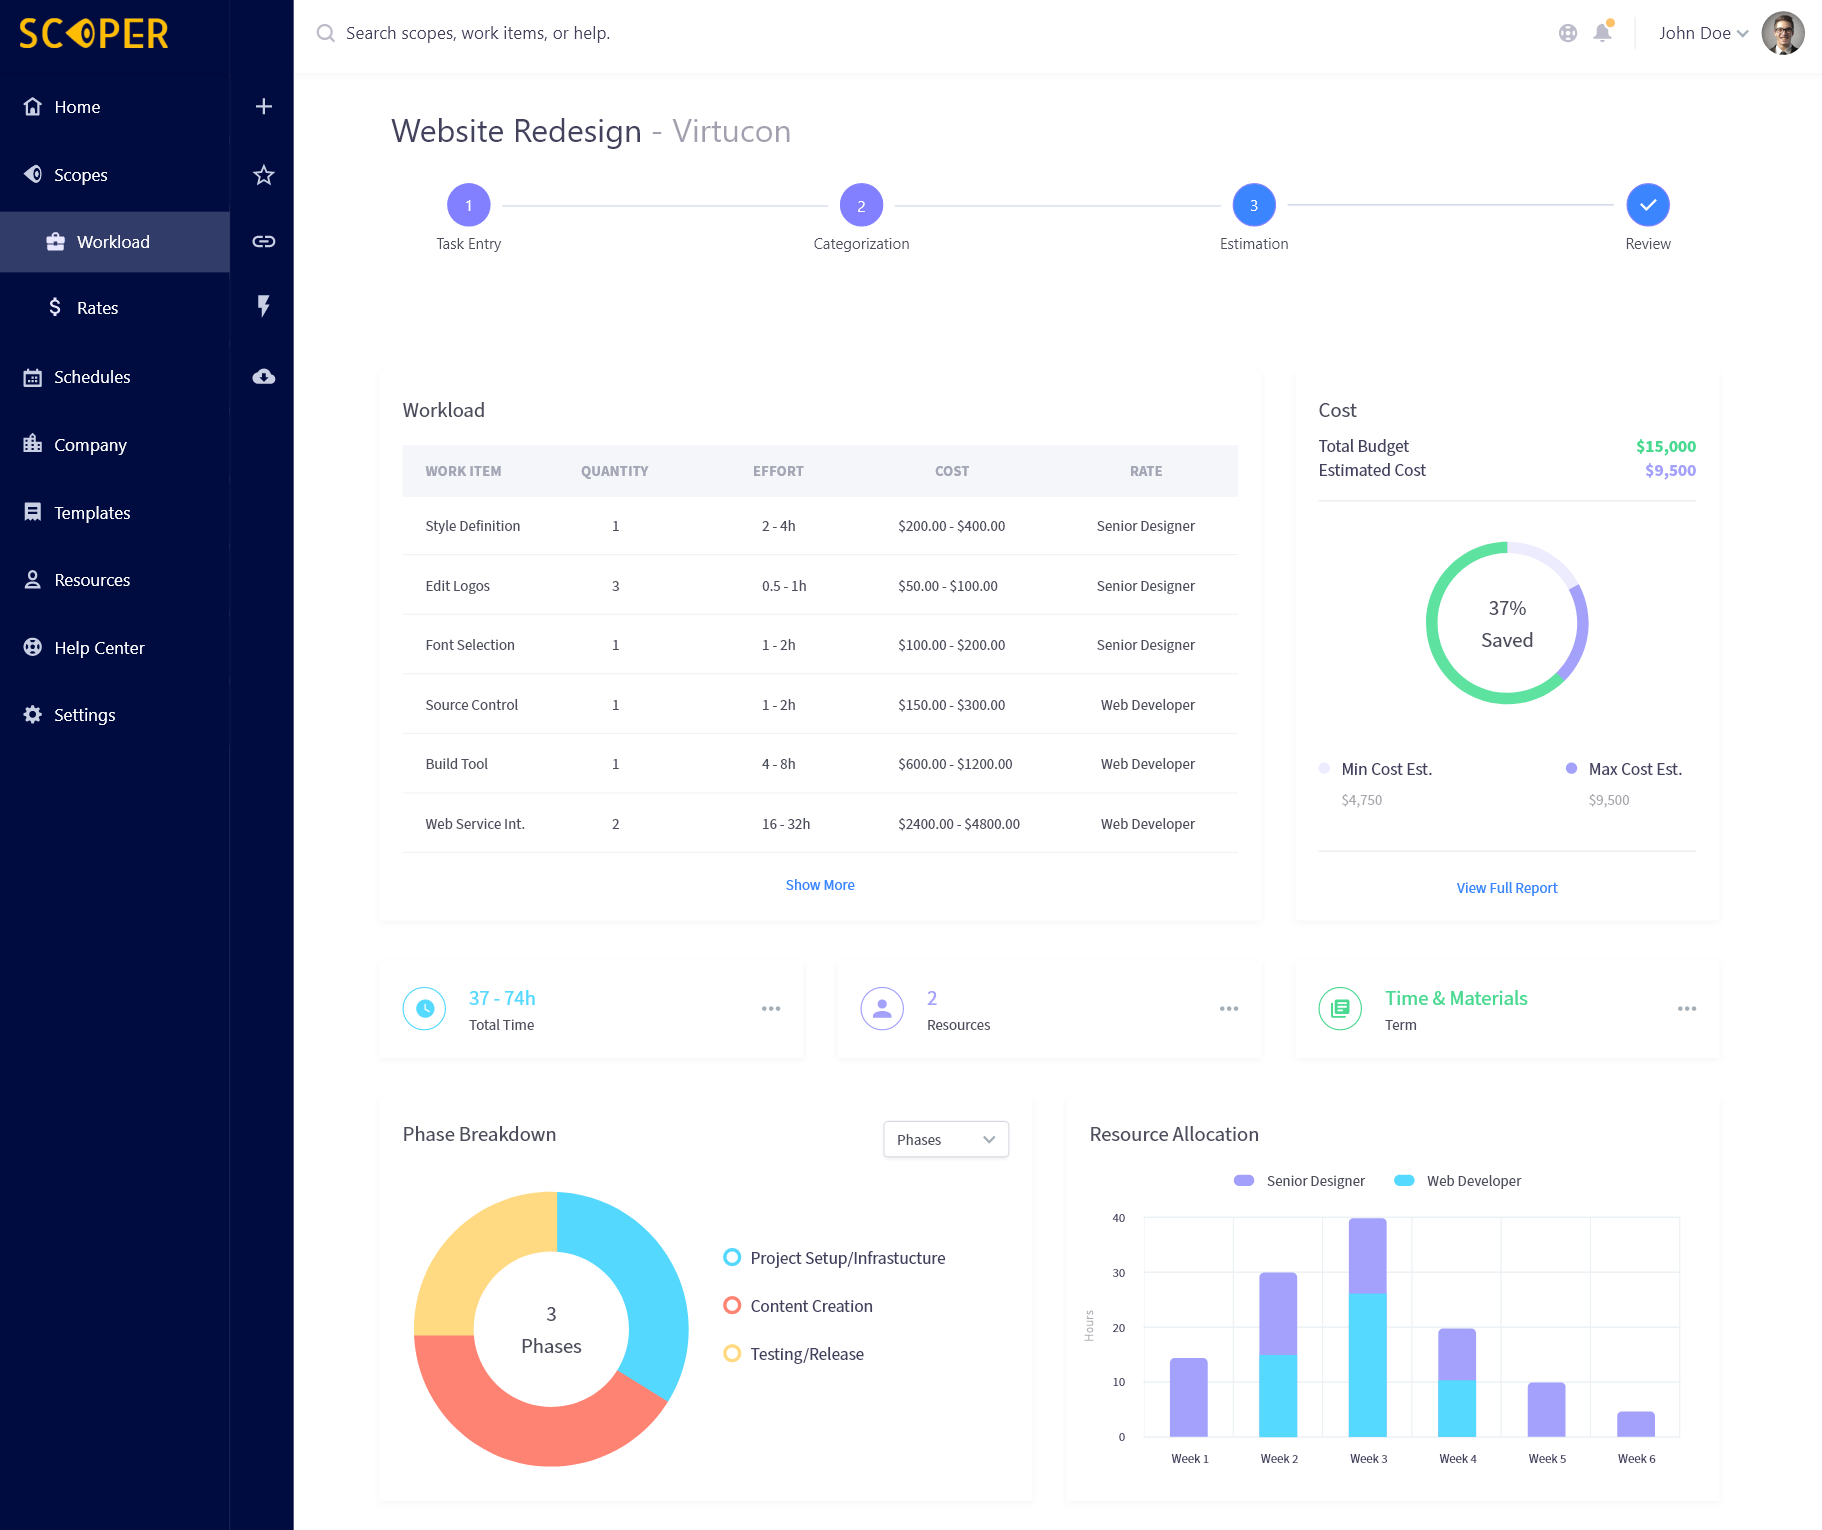1822x1530 pixels.
Task: Go to the Review step checkmark
Action: point(1648,205)
